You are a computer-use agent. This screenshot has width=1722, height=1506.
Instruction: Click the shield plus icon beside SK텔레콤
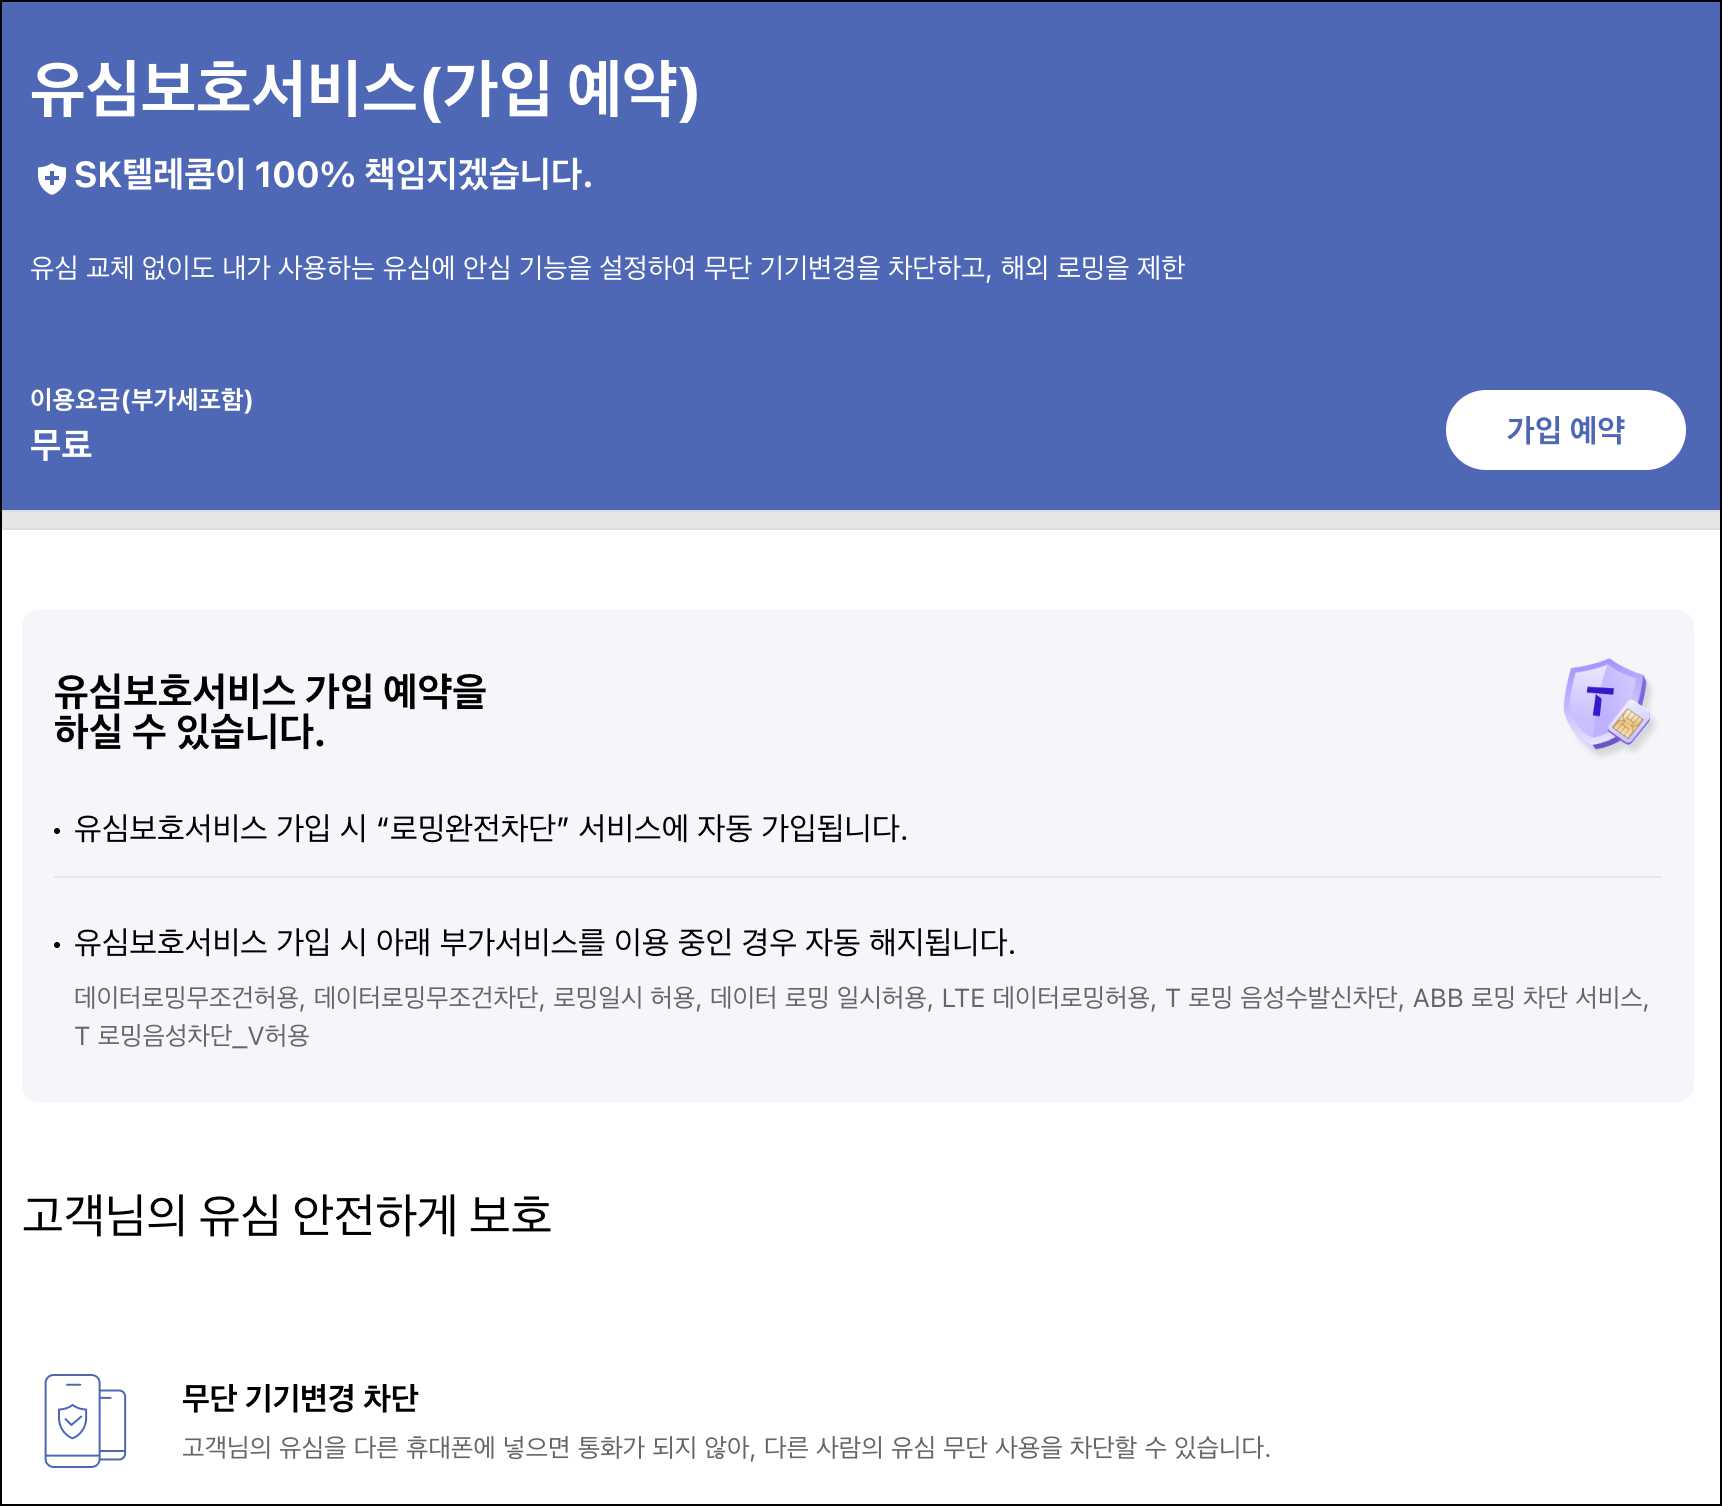(x=51, y=177)
